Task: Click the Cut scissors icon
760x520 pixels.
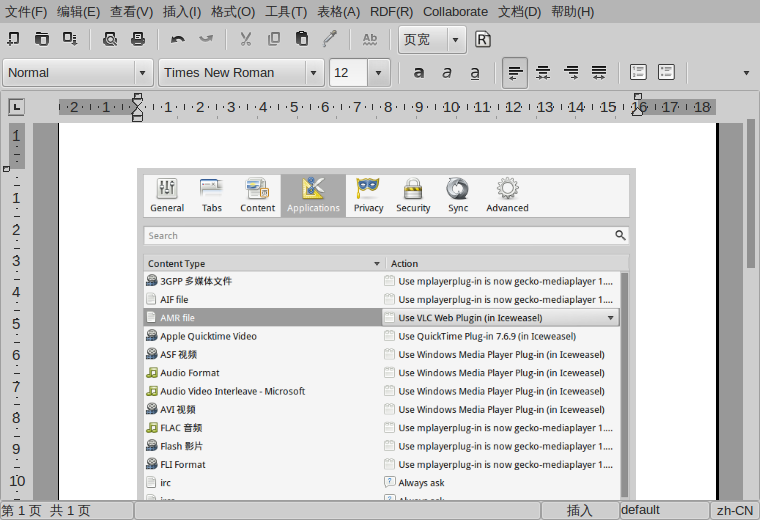Action: click(246, 39)
